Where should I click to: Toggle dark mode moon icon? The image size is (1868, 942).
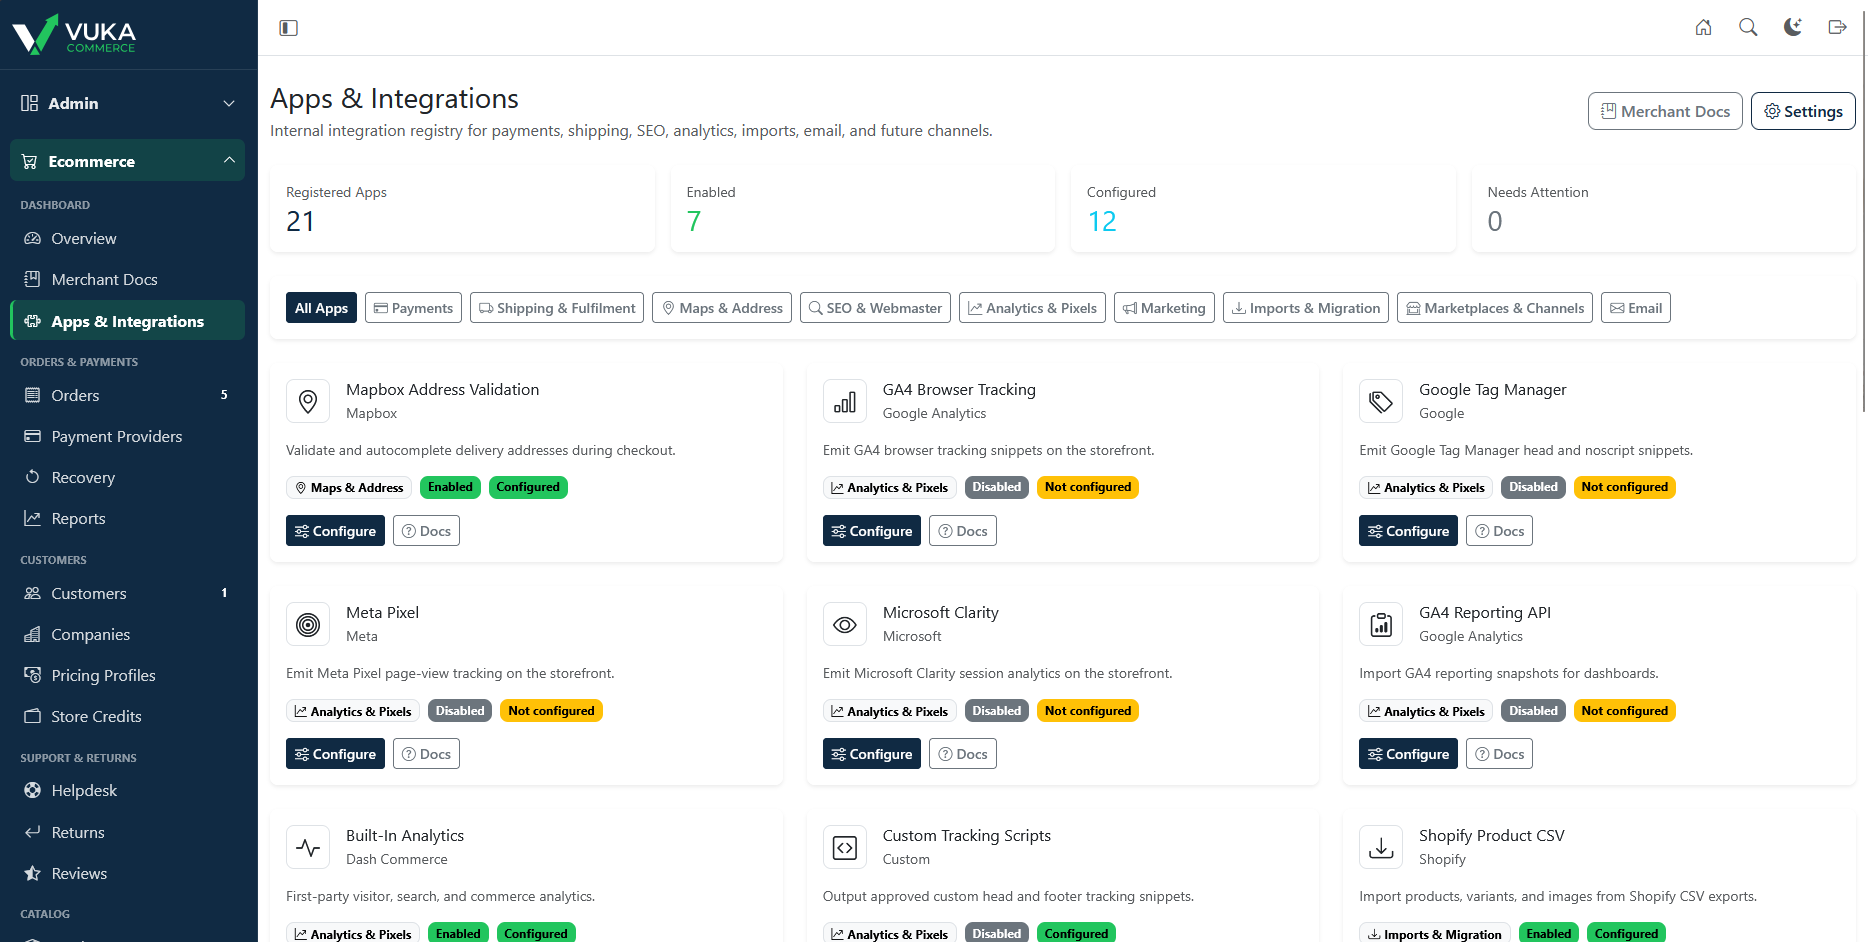(x=1793, y=28)
